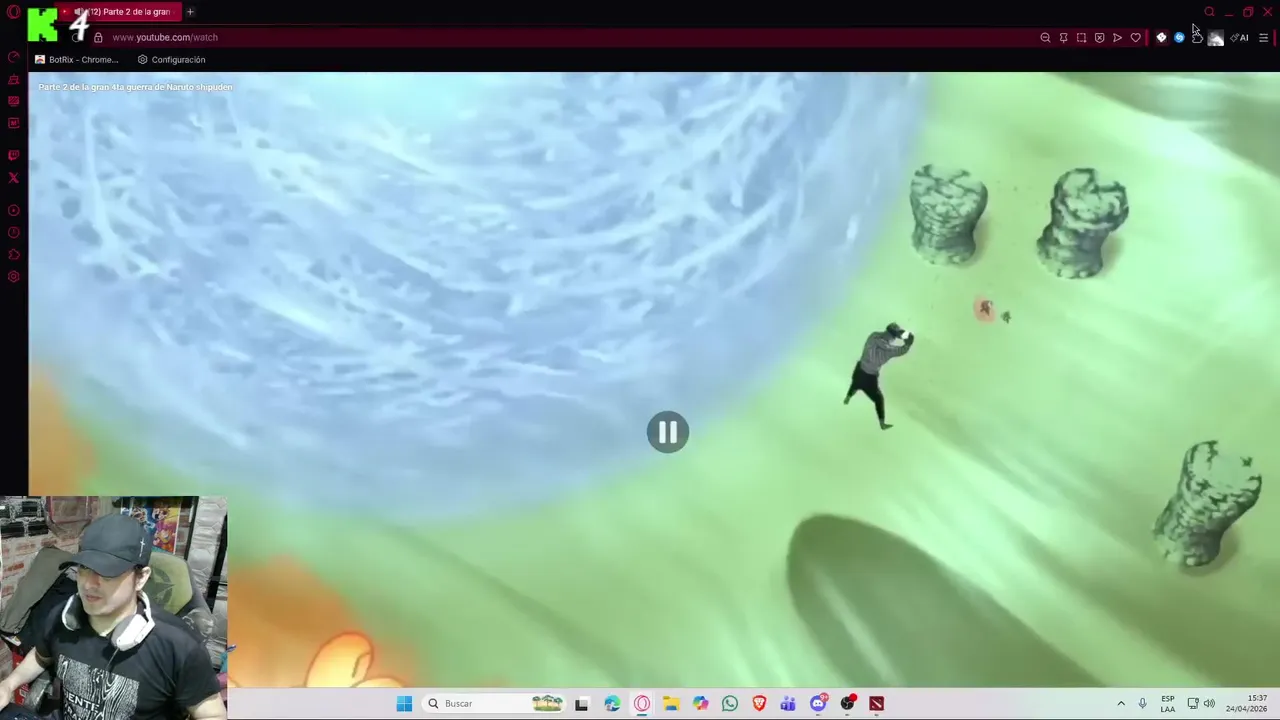This screenshot has width=1280, height=720.
Task: Click the padlock site info icon
Action: click(98, 37)
